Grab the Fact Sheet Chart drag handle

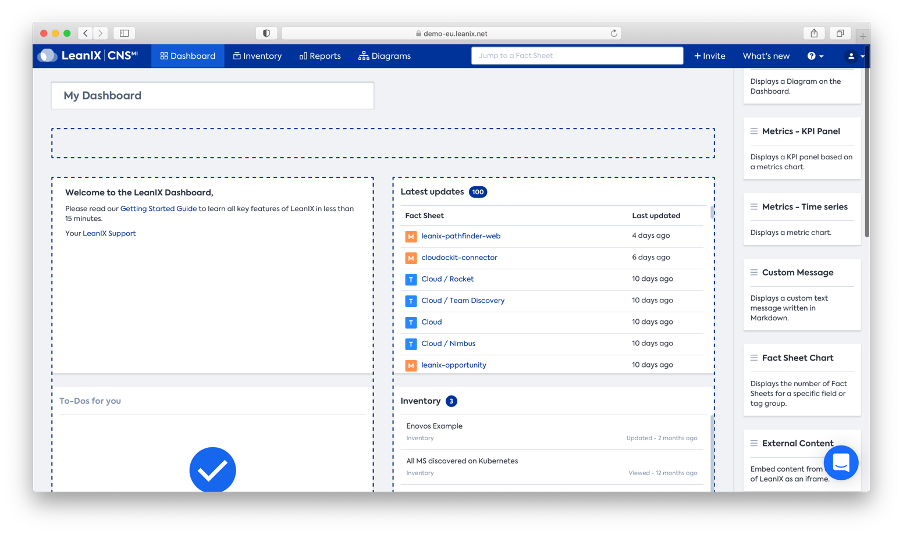tap(754, 358)
